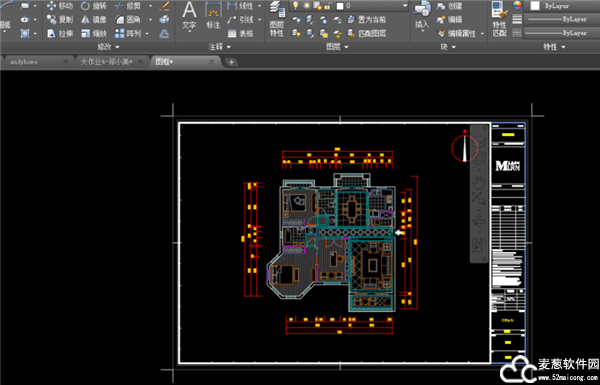Choose the Rotate (旋转) tool

(x=93, y=6)
